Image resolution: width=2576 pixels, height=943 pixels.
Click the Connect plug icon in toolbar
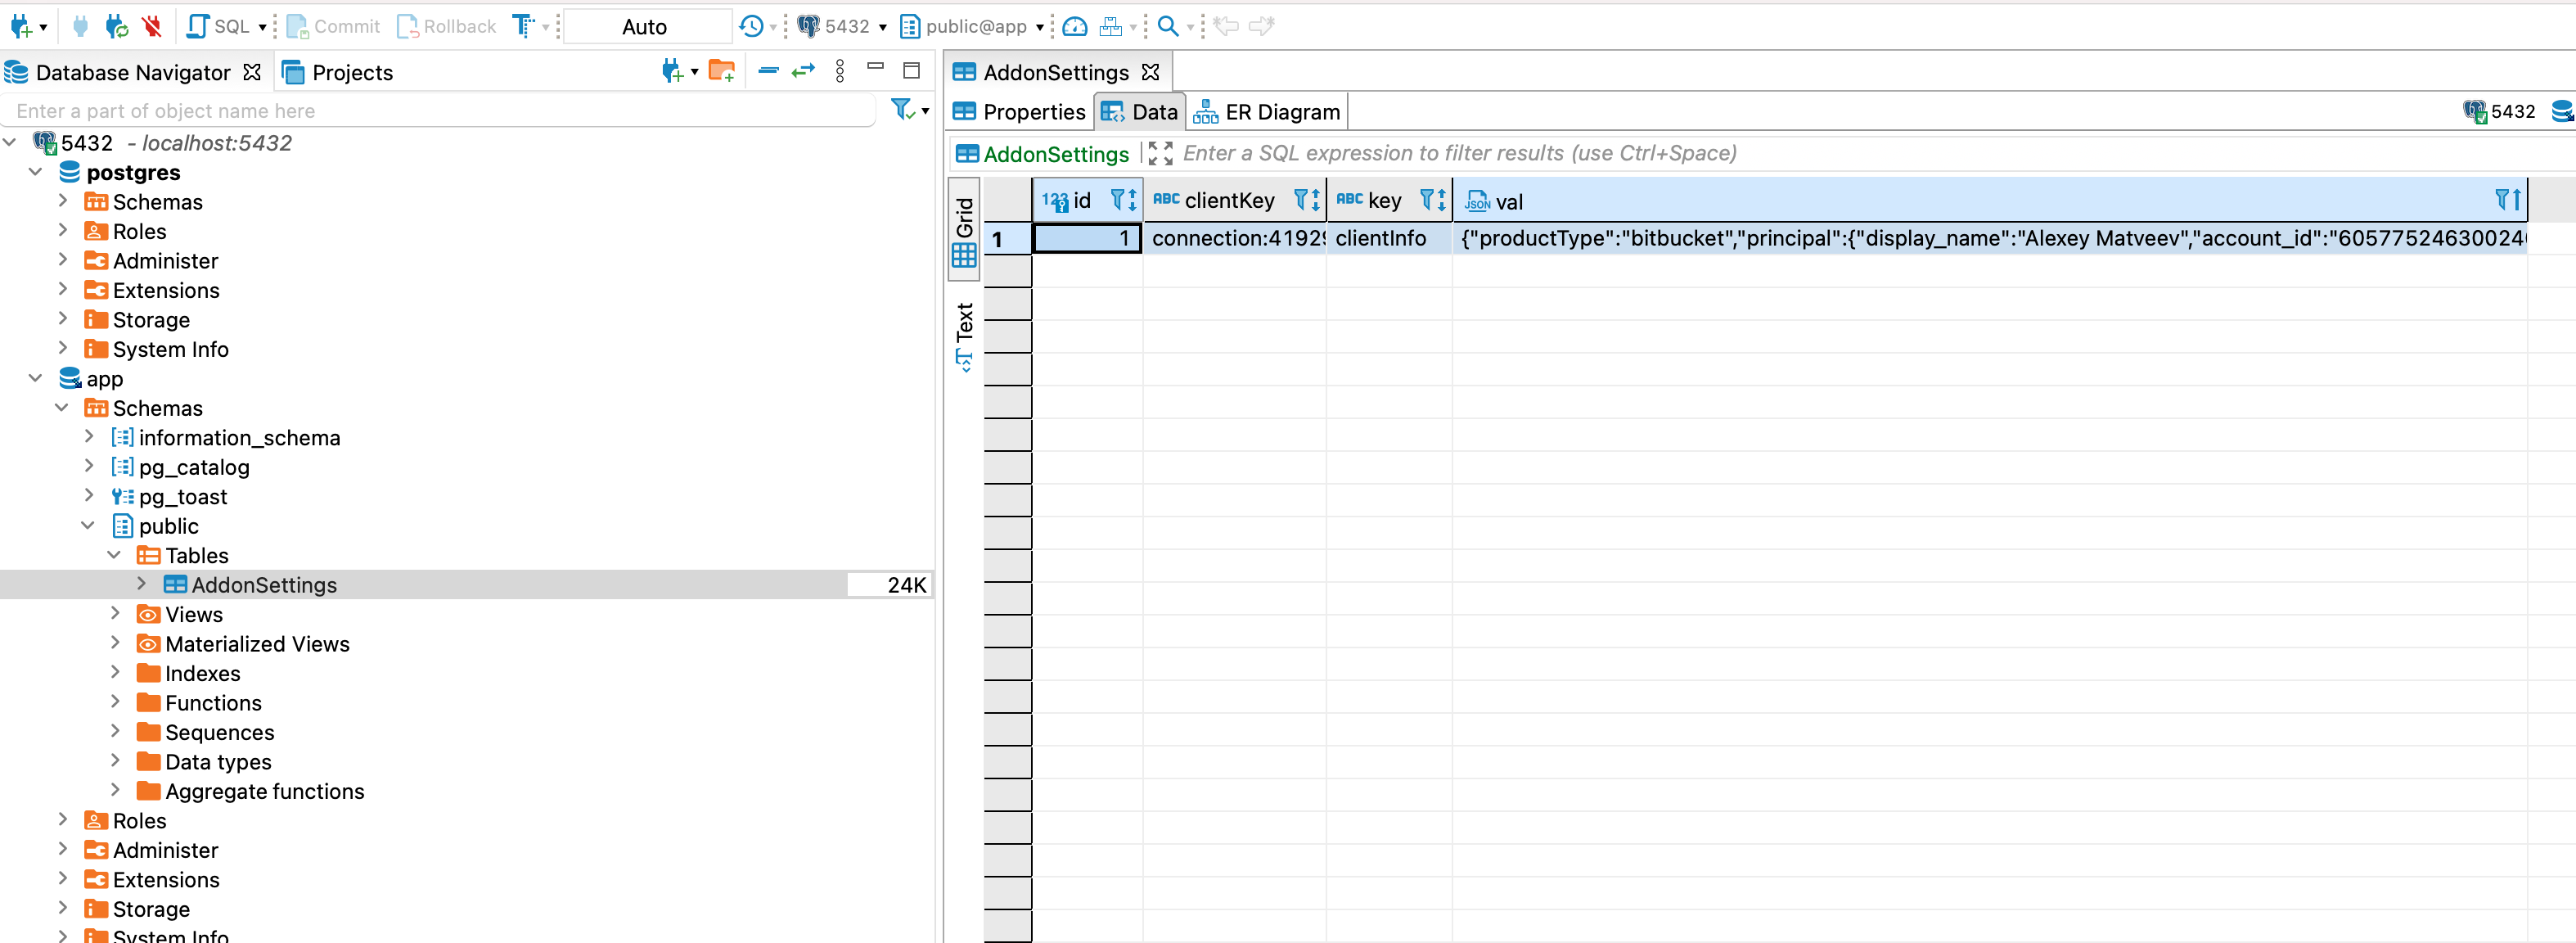pos(81,26)
